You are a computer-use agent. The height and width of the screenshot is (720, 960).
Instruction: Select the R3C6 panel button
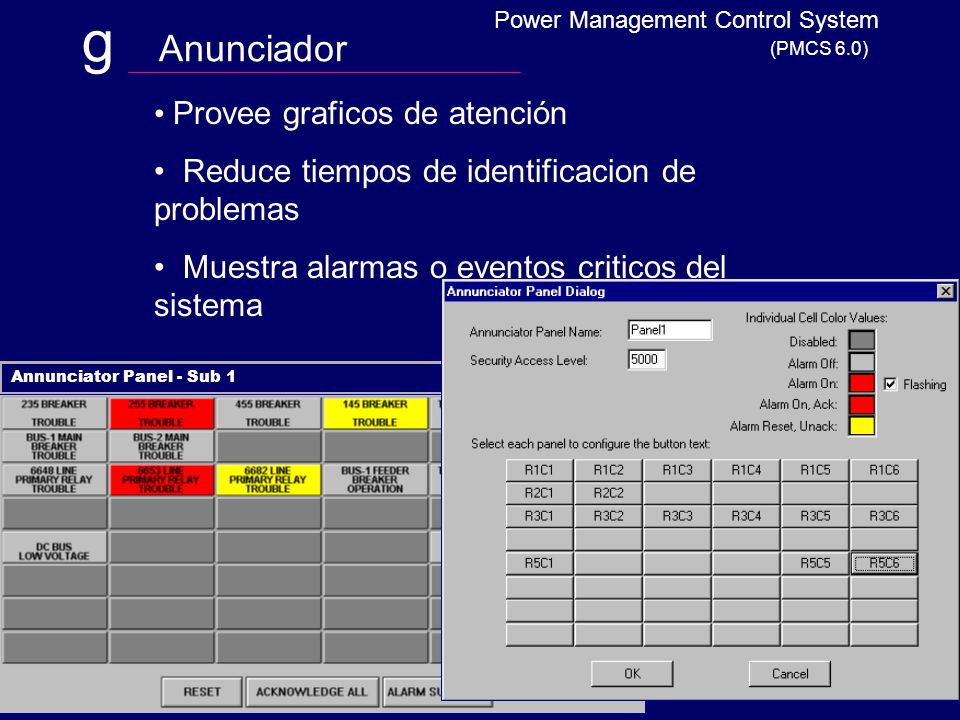pyautogui.click(x=884, y=516)
